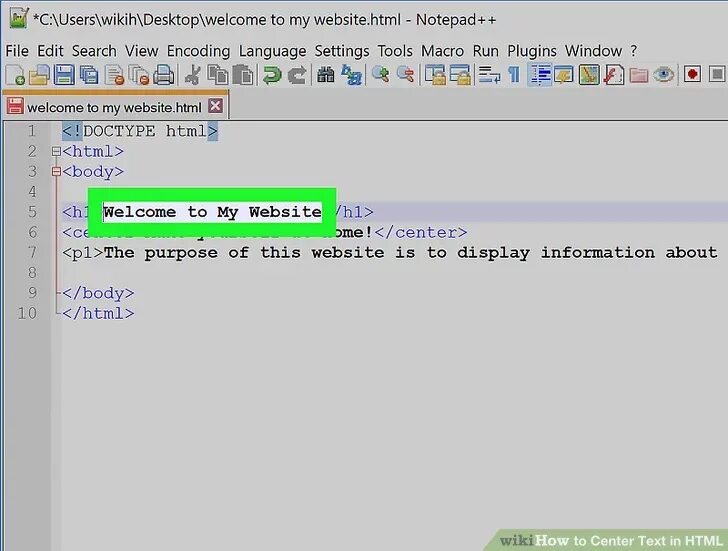Open a file using the folder icon

click(39, 75)
